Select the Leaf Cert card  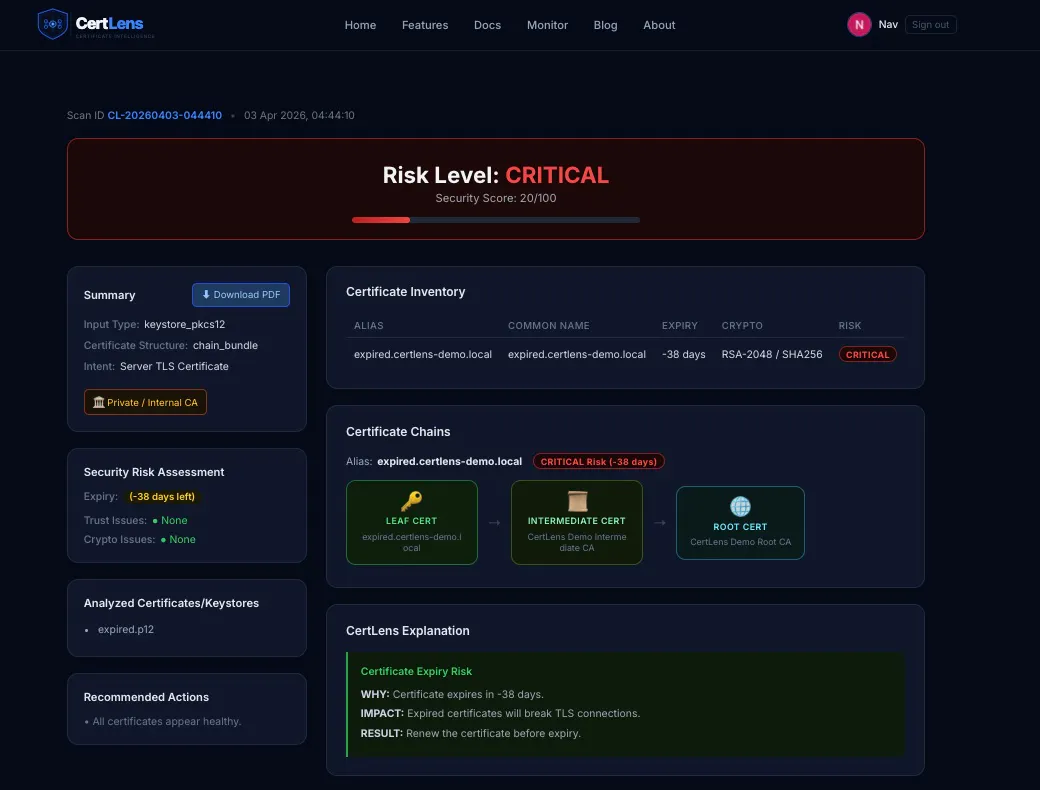412,523
